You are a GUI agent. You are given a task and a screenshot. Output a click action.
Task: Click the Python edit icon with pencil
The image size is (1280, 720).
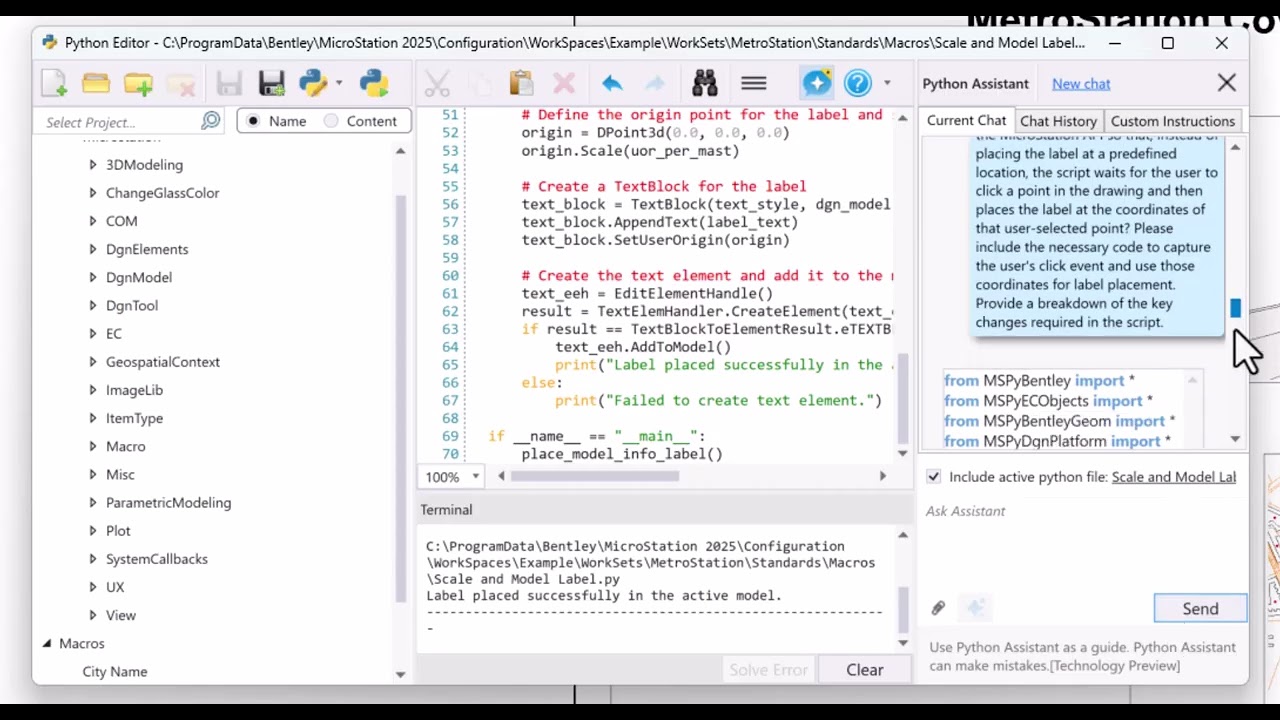tap(313, 83)
